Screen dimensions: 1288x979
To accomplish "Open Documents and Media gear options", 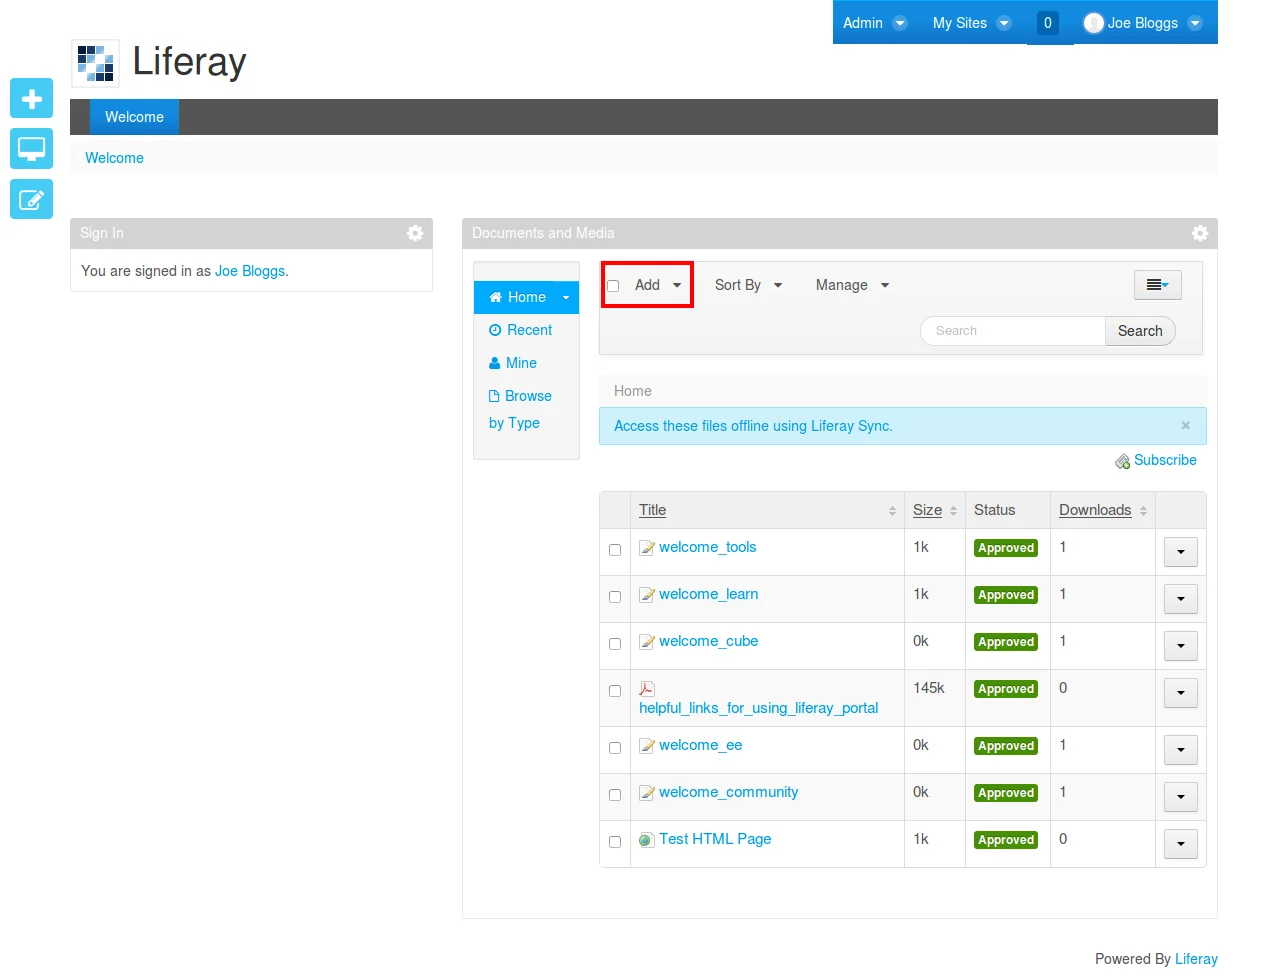I will (1200, 233).
